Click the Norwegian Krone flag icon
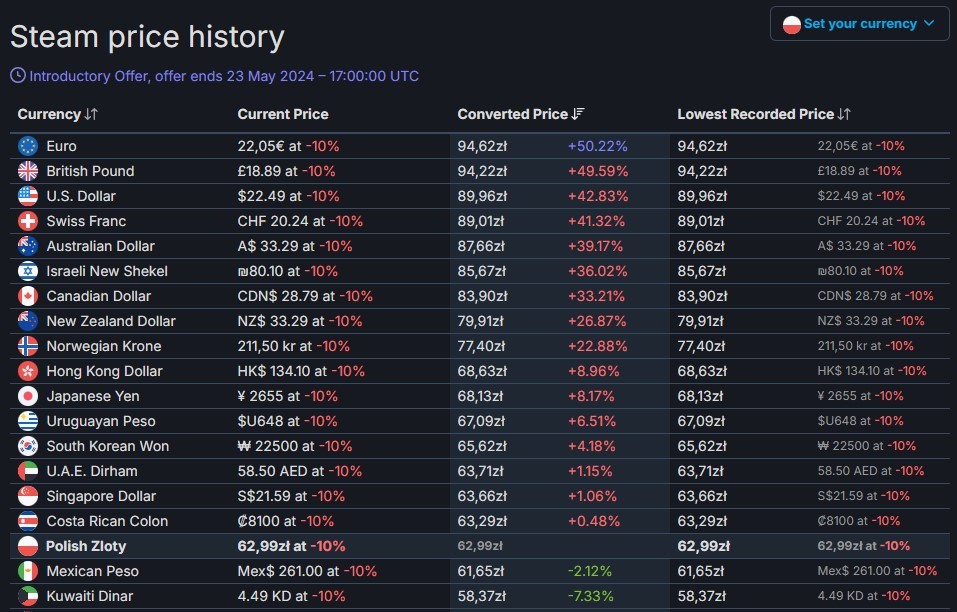Image resolution: width=957 pixels, height=612 pixels. [x=27, y=346]
